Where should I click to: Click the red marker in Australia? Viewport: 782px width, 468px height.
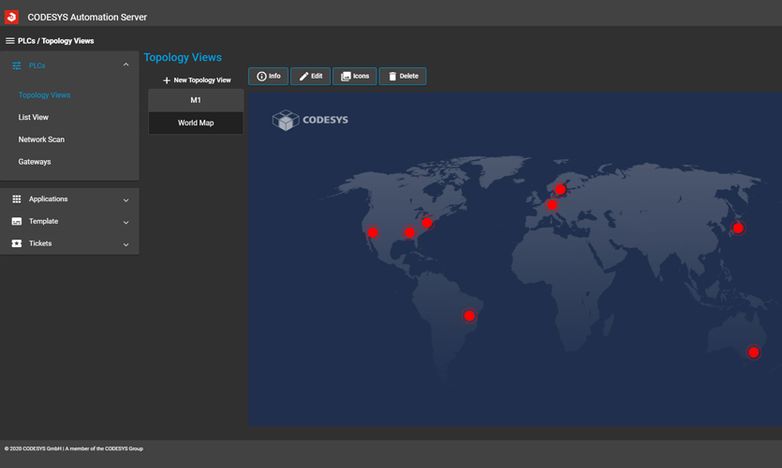point(754,352)
